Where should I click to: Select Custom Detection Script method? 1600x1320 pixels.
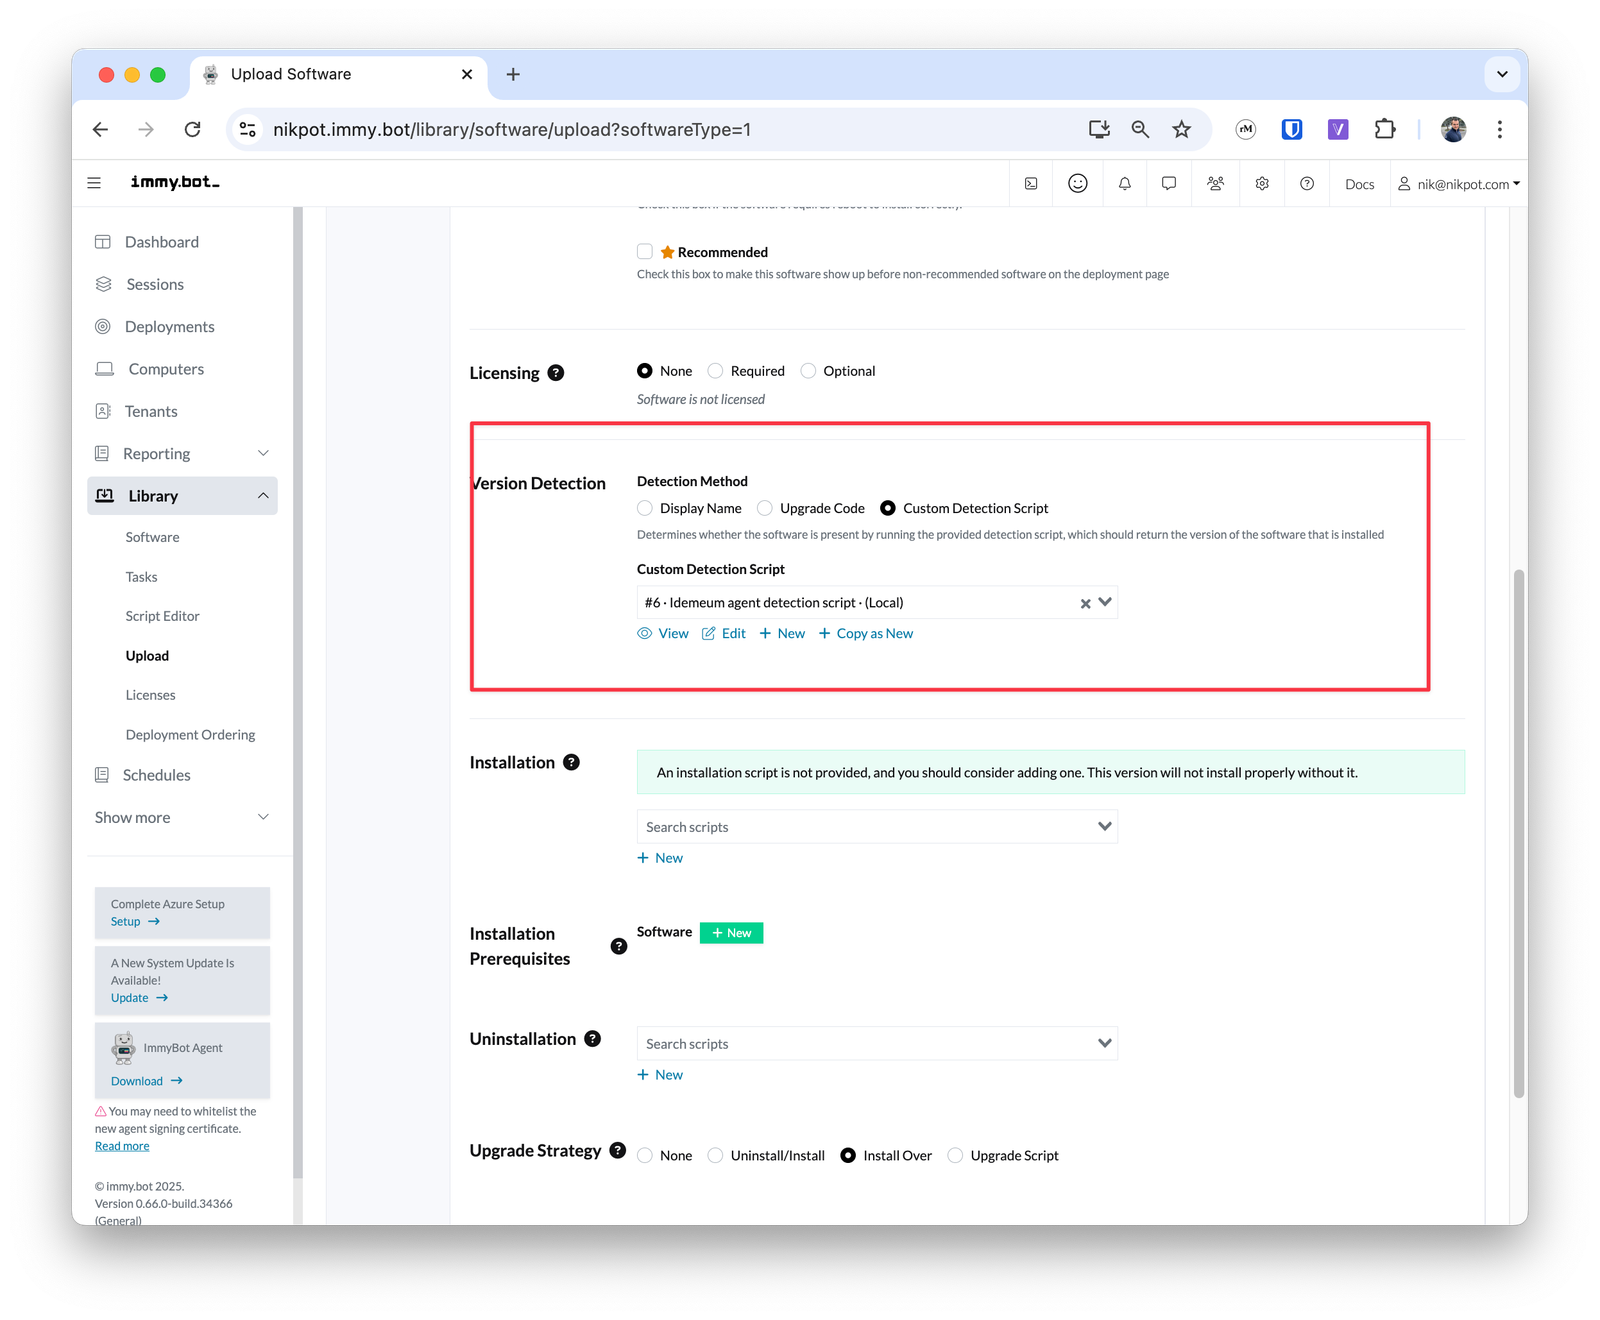point(888,508)
